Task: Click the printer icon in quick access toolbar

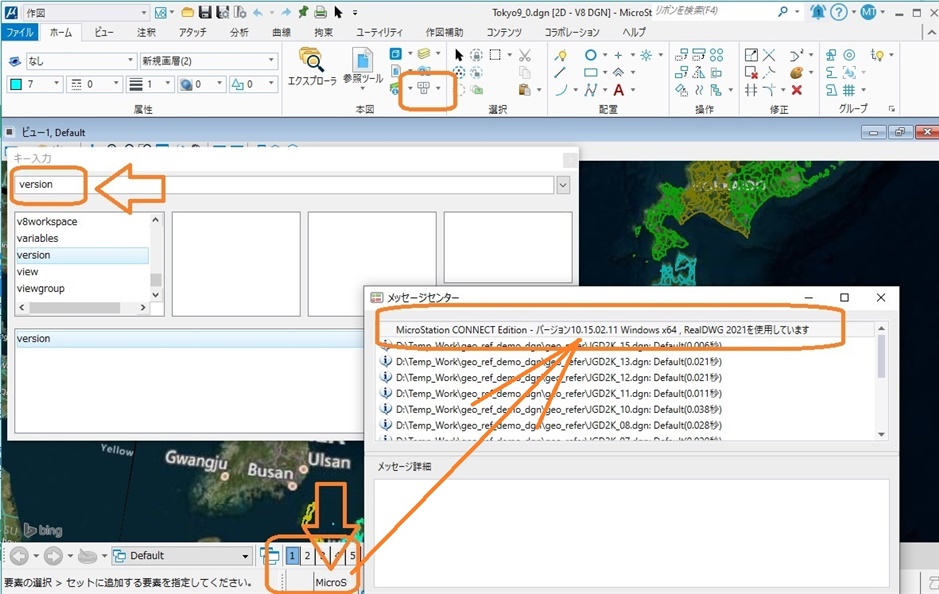Action: [x=320, y=12]
